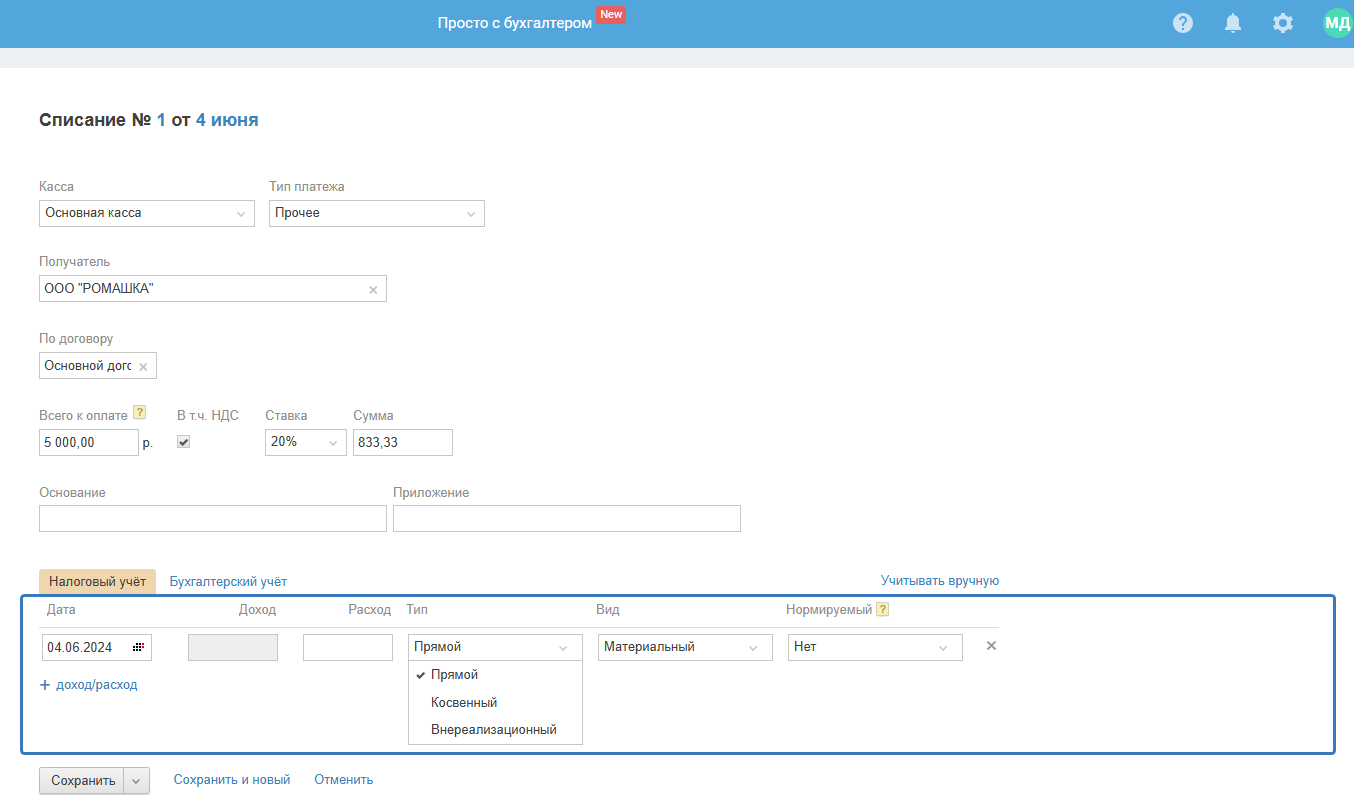Open settings gear icon
Viewport: 1354px width, 799px height.
(x=1283, y=23)
